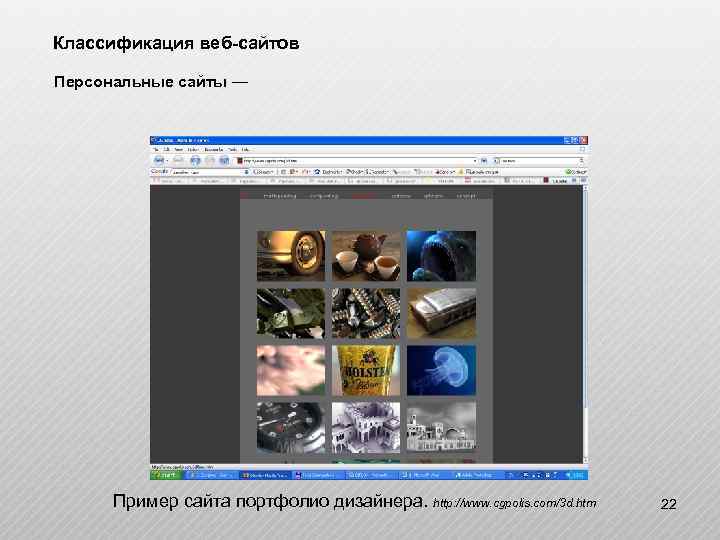Screen dimensions: 720x540
Task: Open the harmonica render thumbnail
Action: click(x=441, y=313)
